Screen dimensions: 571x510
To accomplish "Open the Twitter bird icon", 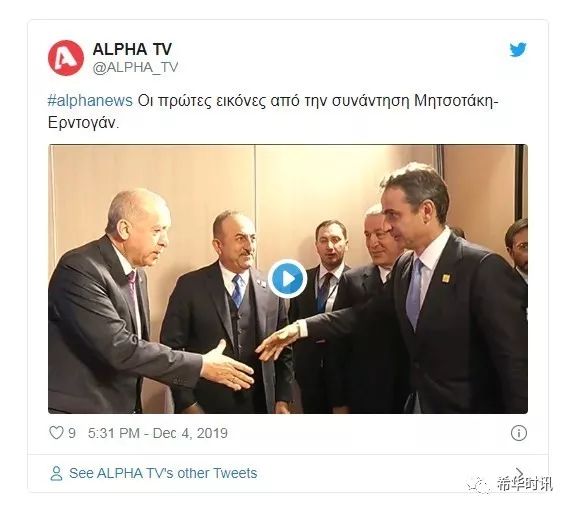I will [518, 50].
